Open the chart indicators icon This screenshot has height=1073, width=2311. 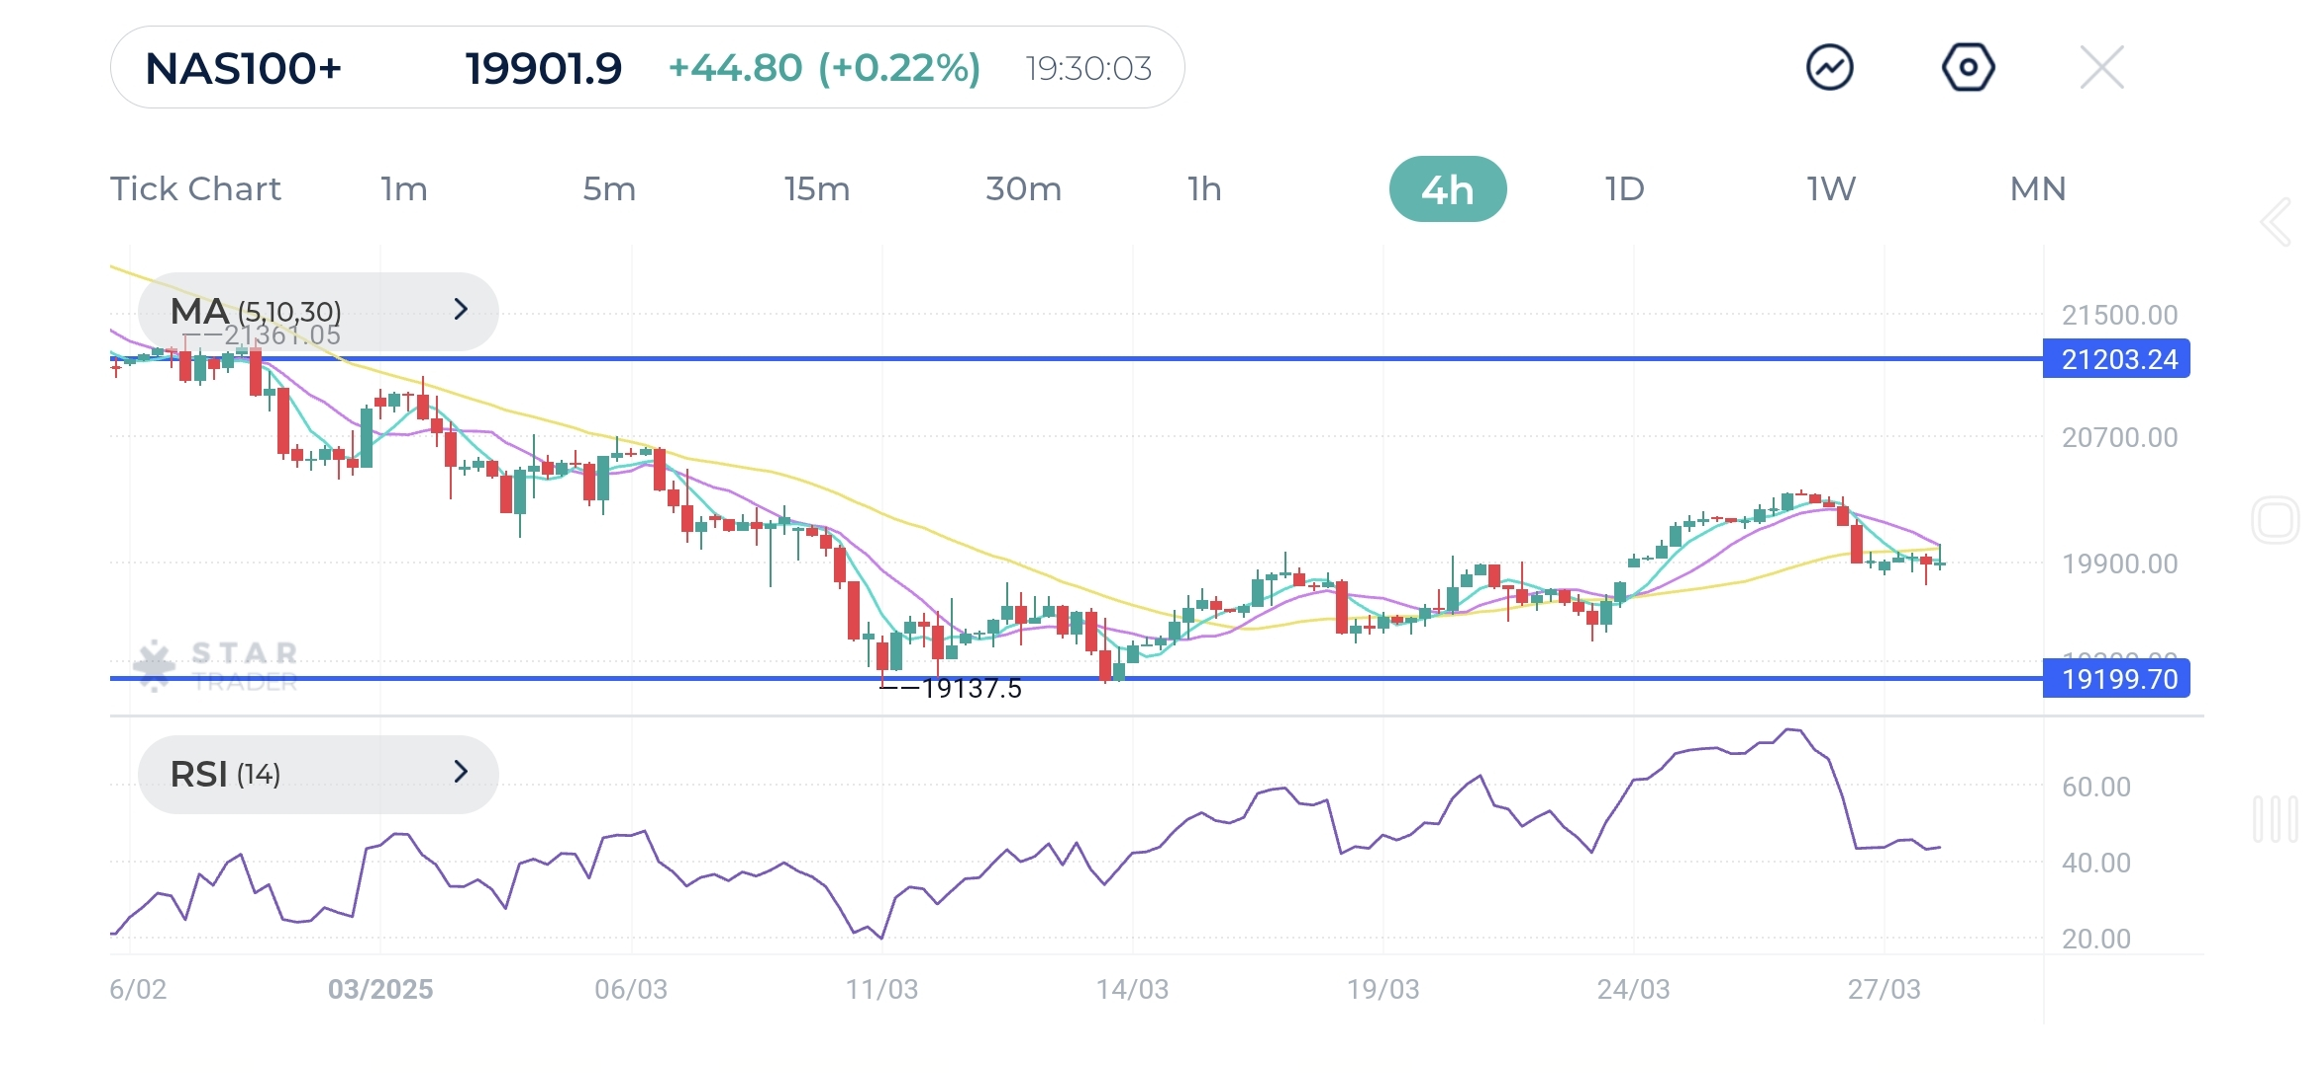[x=1828, y=68]
